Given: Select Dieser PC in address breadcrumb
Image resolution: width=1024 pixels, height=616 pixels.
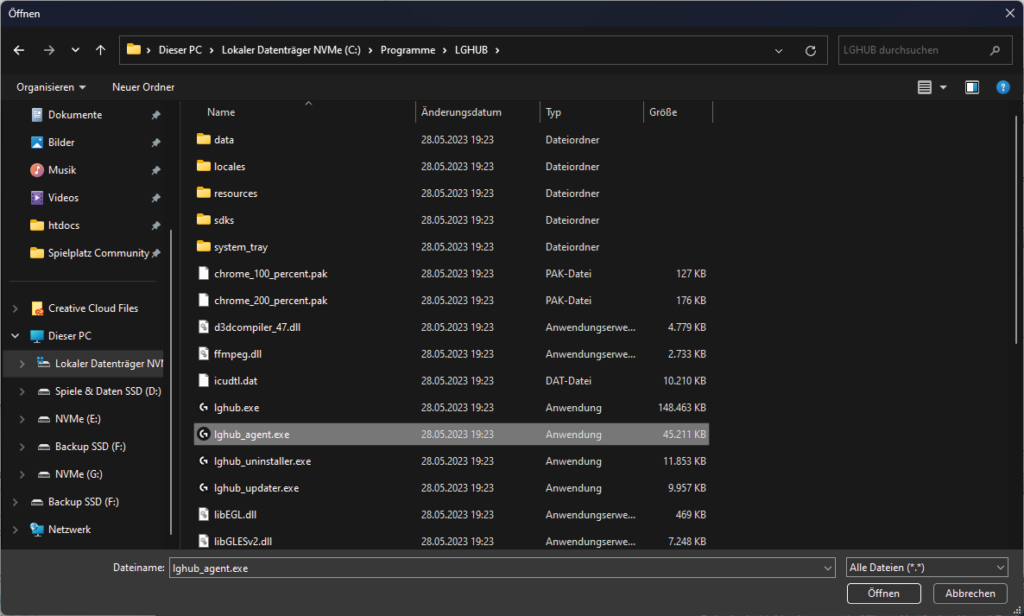Looking at the screenshot, I should coord(180,50).
